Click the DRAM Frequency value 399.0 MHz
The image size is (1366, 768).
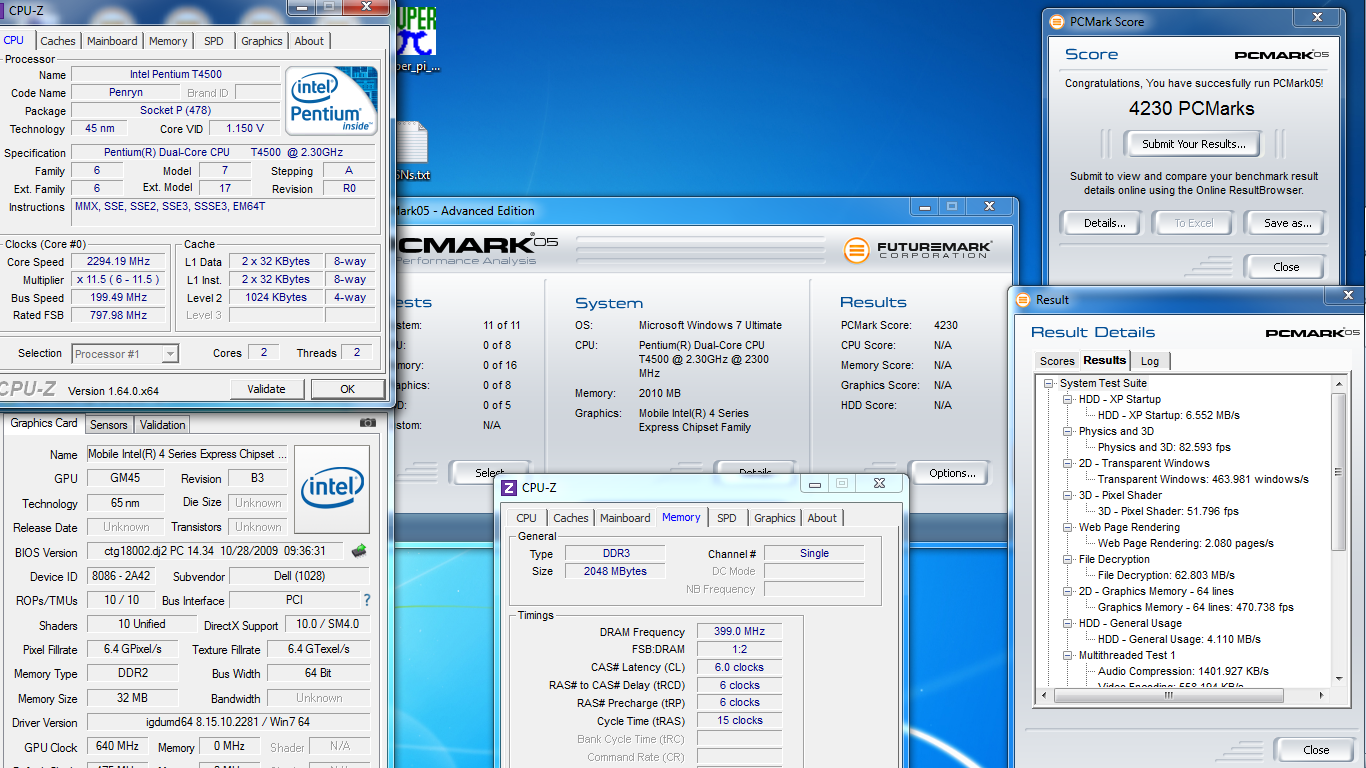coord(738,632)
